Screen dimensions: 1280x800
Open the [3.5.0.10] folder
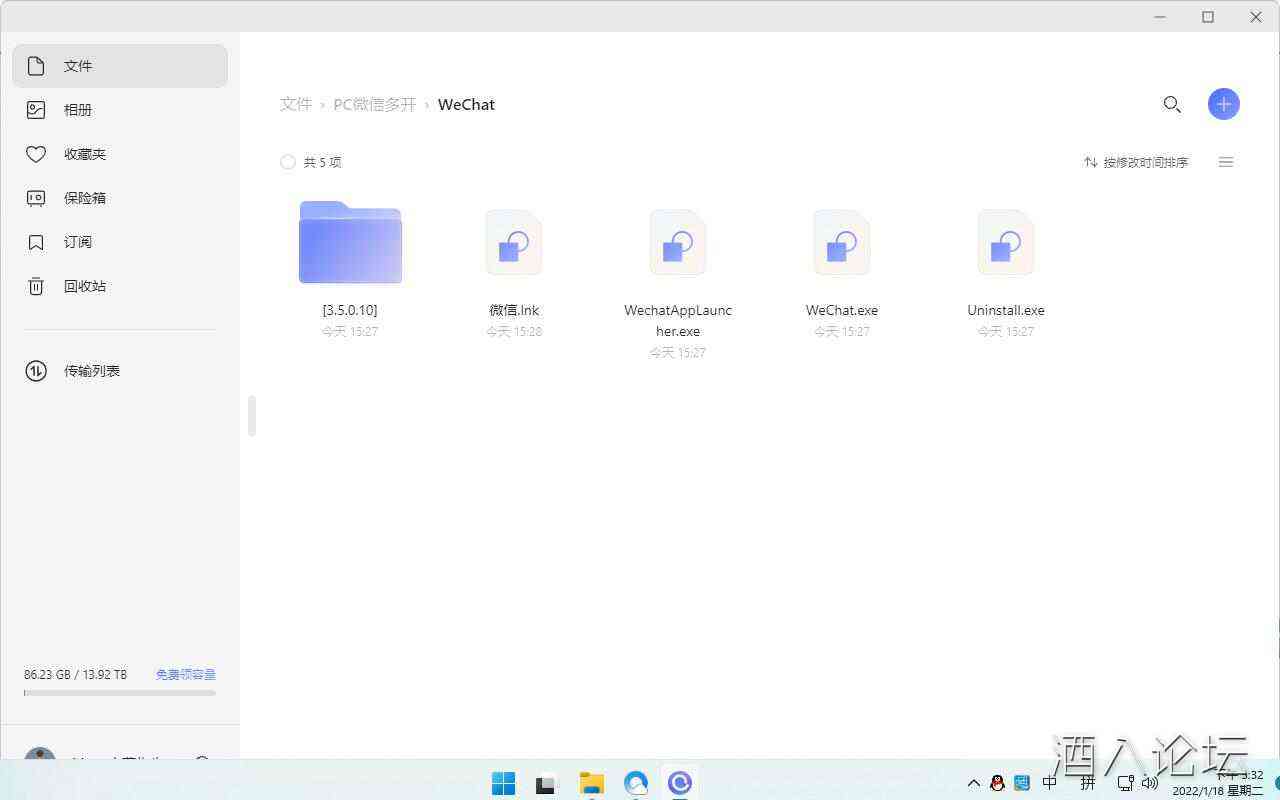[349, 242]
